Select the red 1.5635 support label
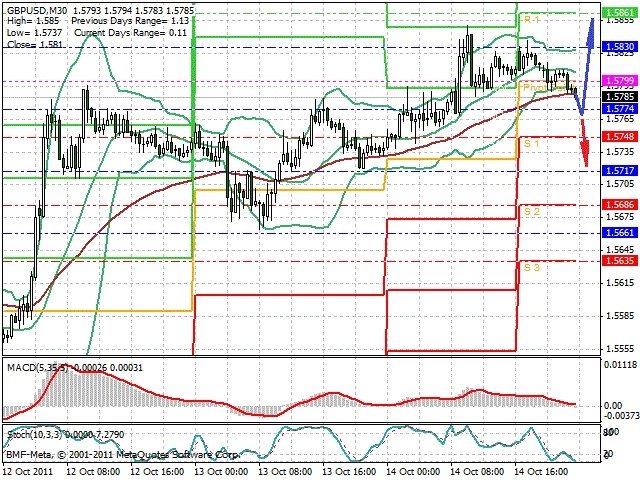The image size is (640, 480). tap(620, 260)
